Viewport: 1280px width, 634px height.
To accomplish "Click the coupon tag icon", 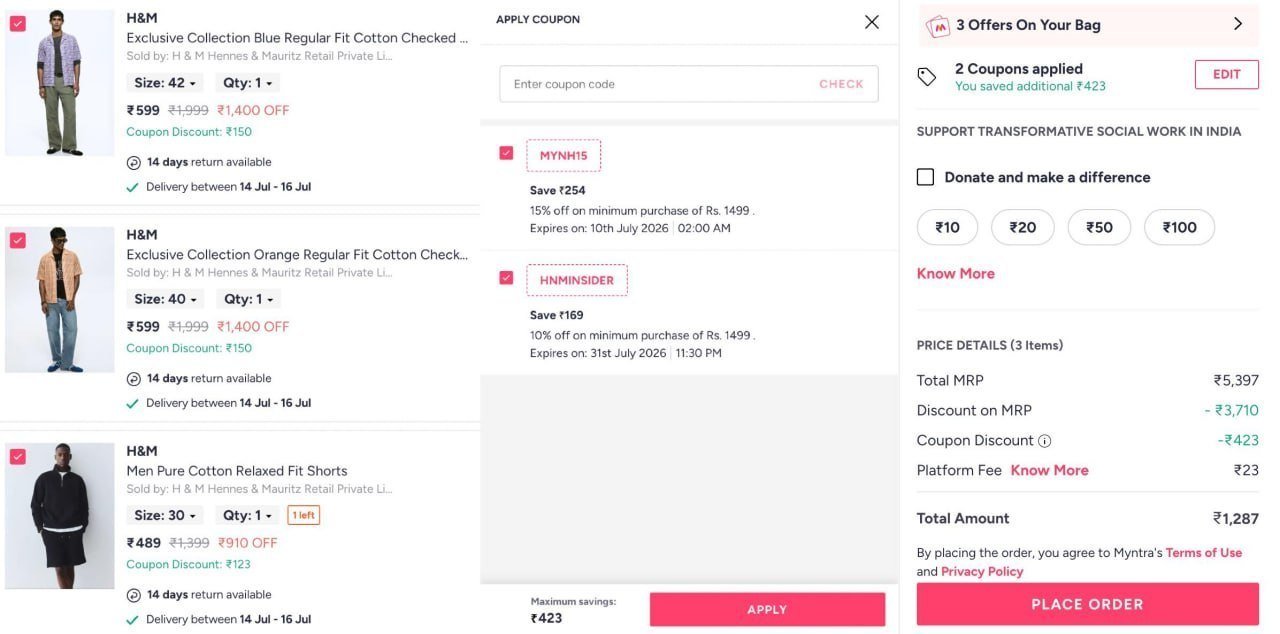I will click(x=927, y=77).
